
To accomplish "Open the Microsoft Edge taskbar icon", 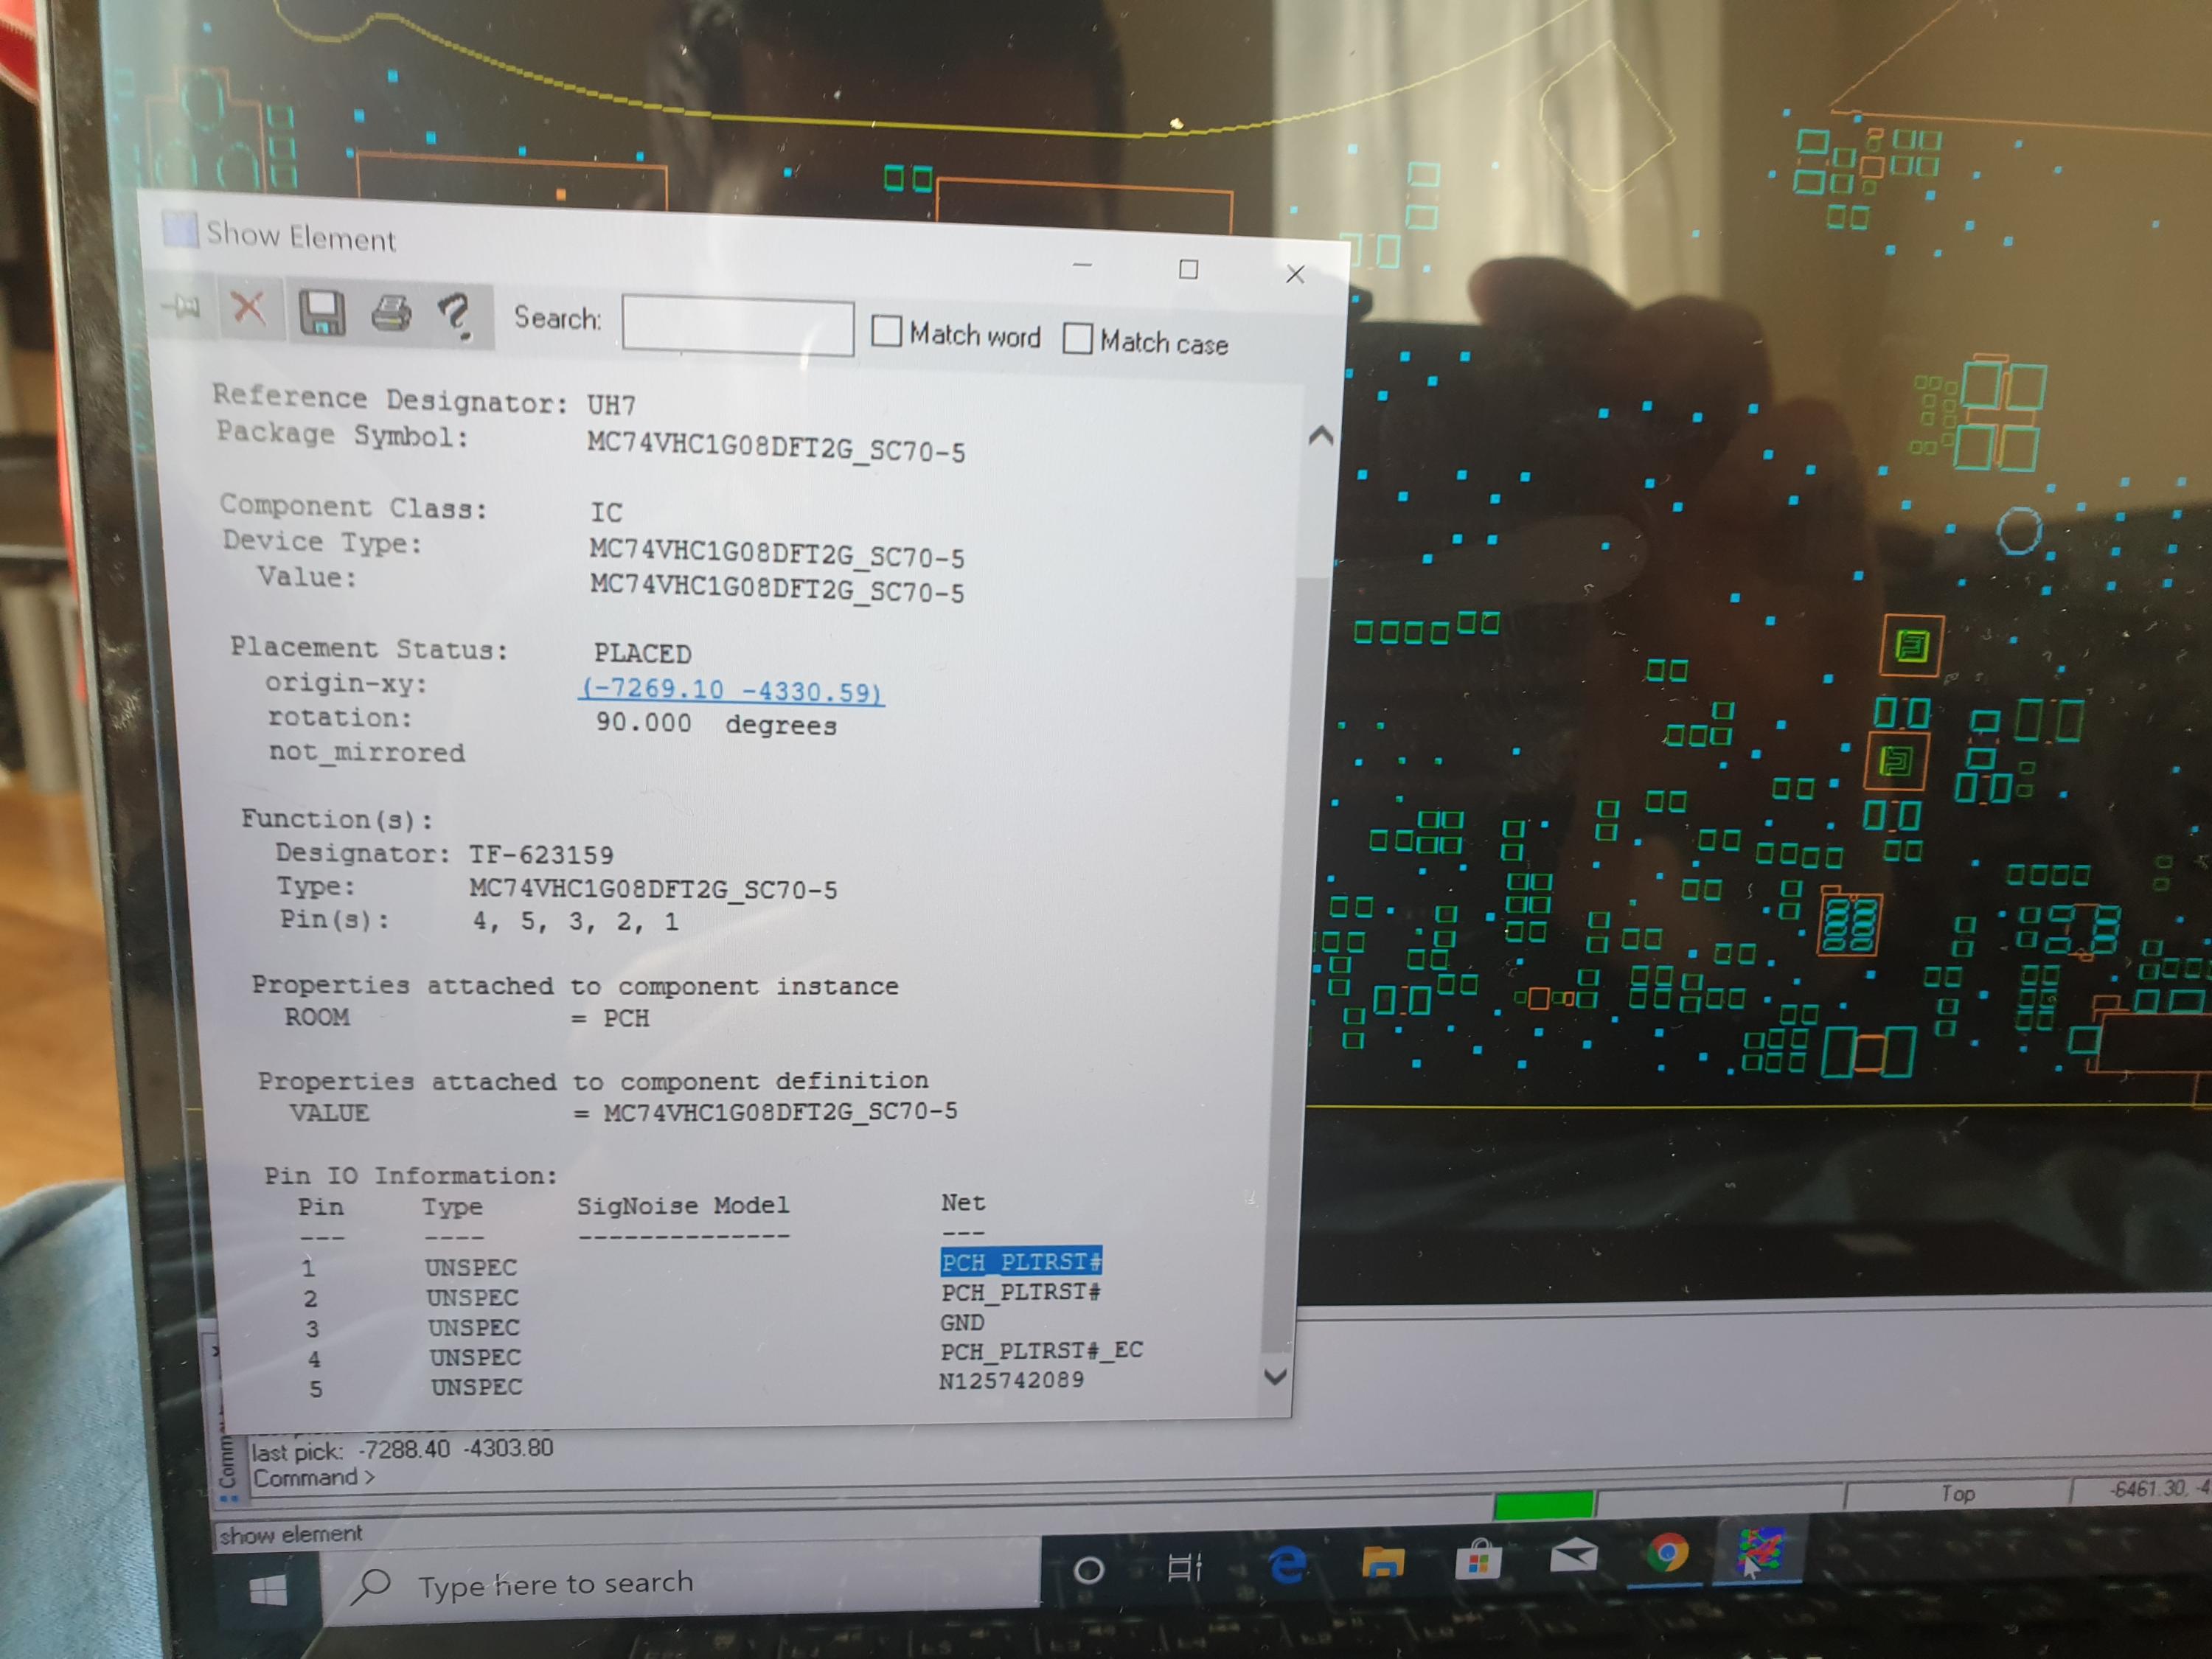I will coord(1287,1564).
